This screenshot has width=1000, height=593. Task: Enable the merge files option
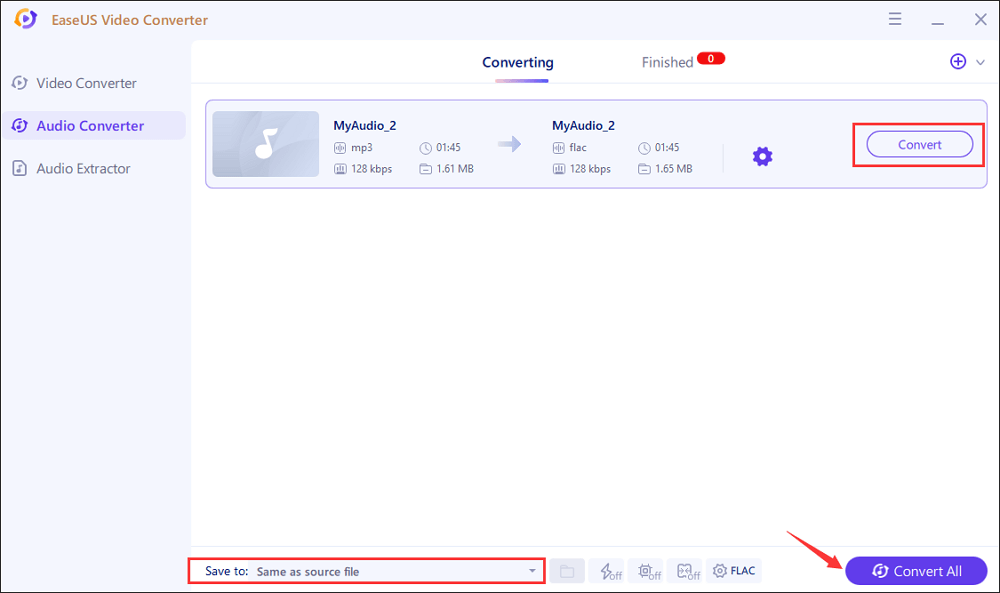686,570
